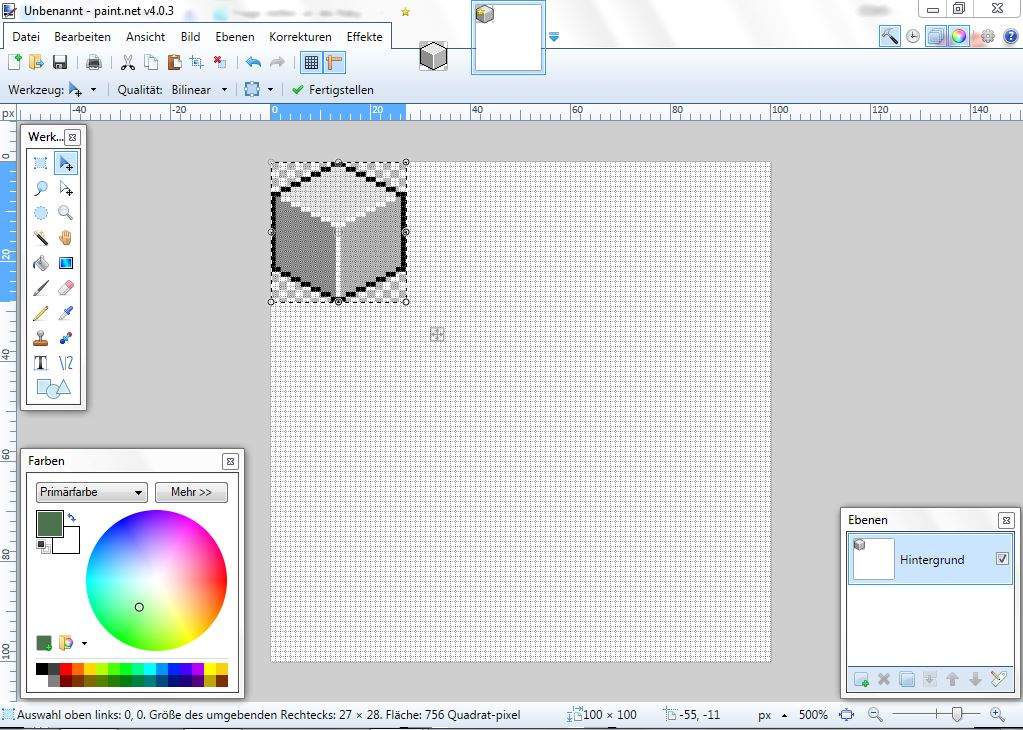Choose the Eraser tool

pyautogui.click(x=66, y=288)
